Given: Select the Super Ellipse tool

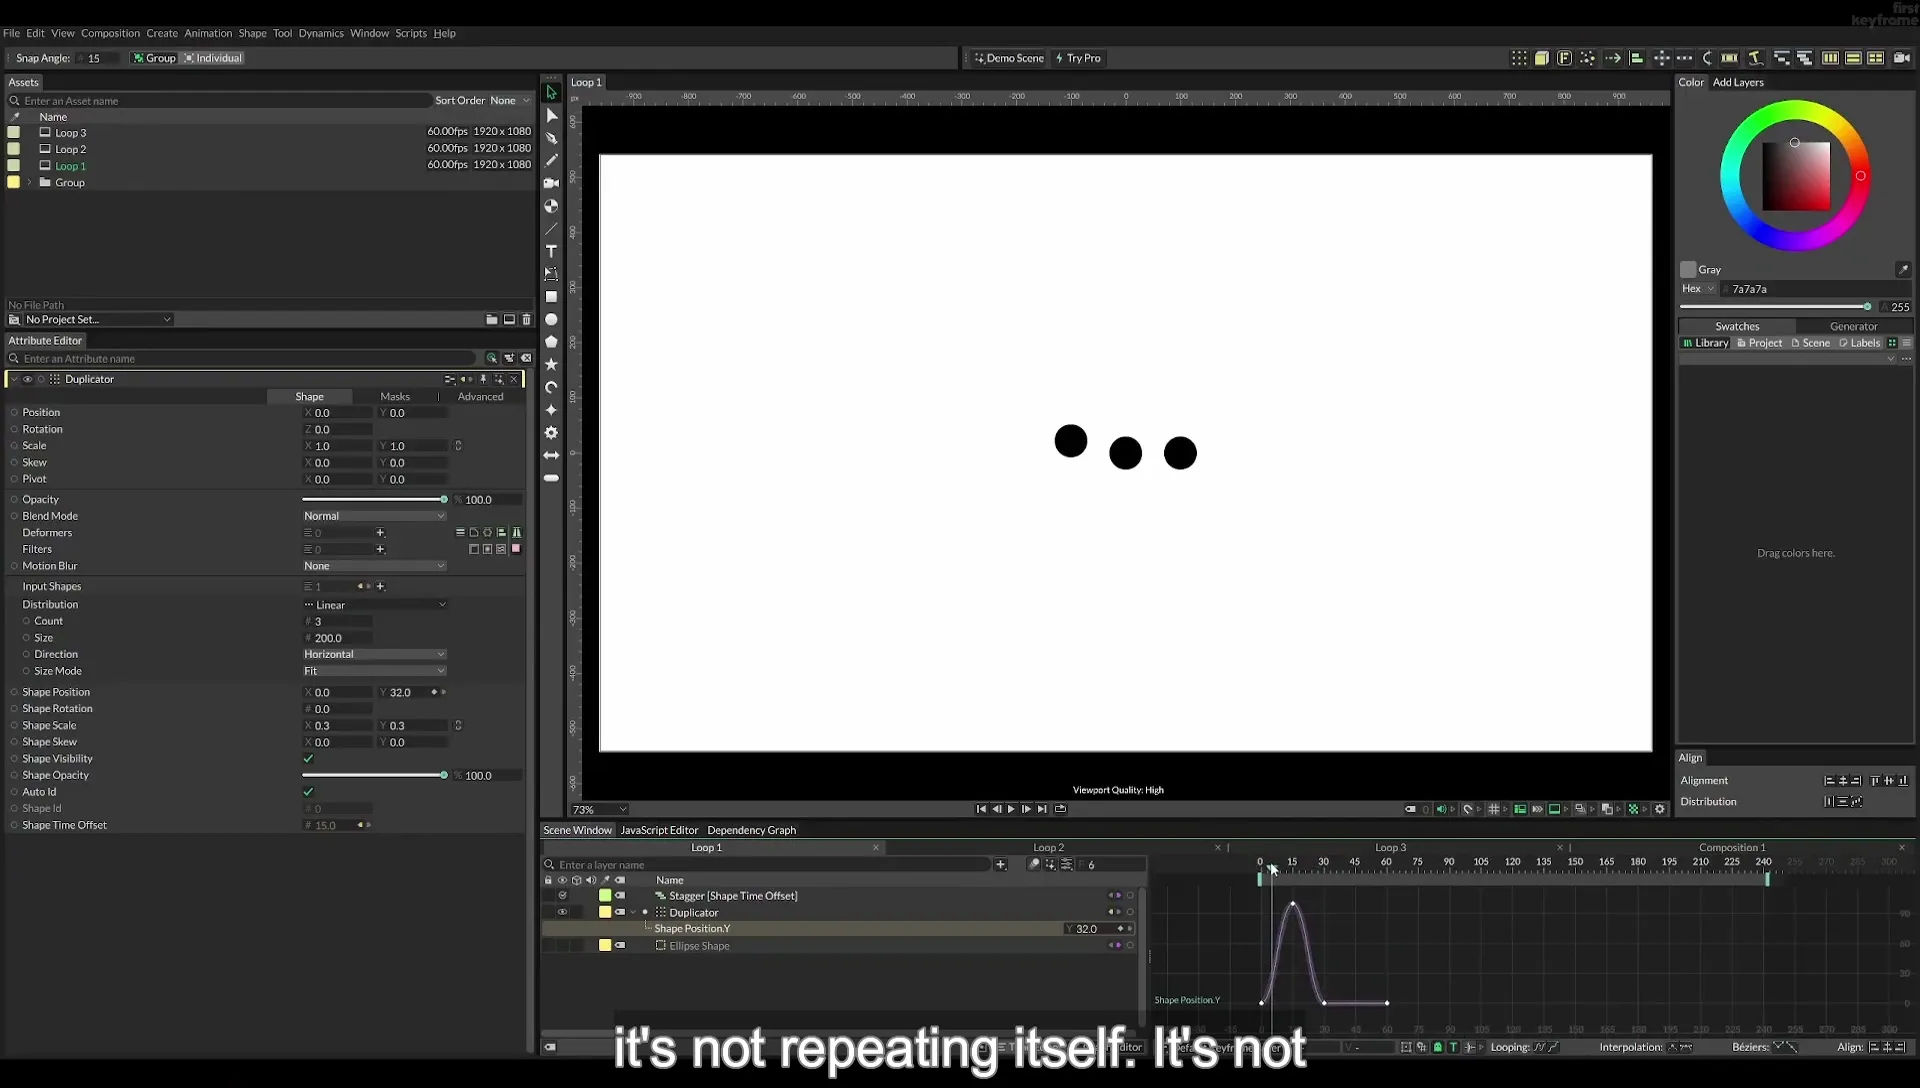Looking at the screenshot, I should click(551, 410).
